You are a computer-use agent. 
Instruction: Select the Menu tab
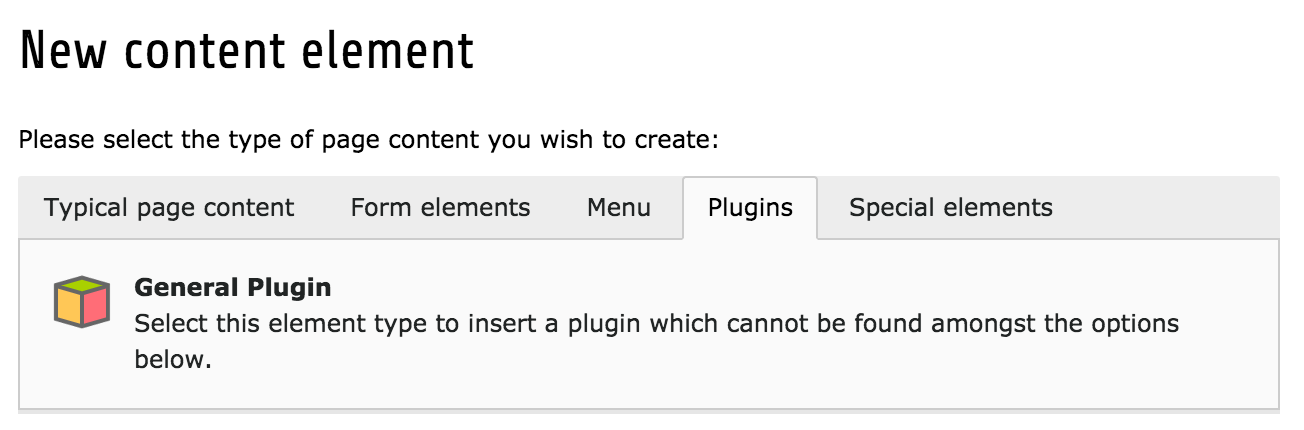[x=618, y=208]
